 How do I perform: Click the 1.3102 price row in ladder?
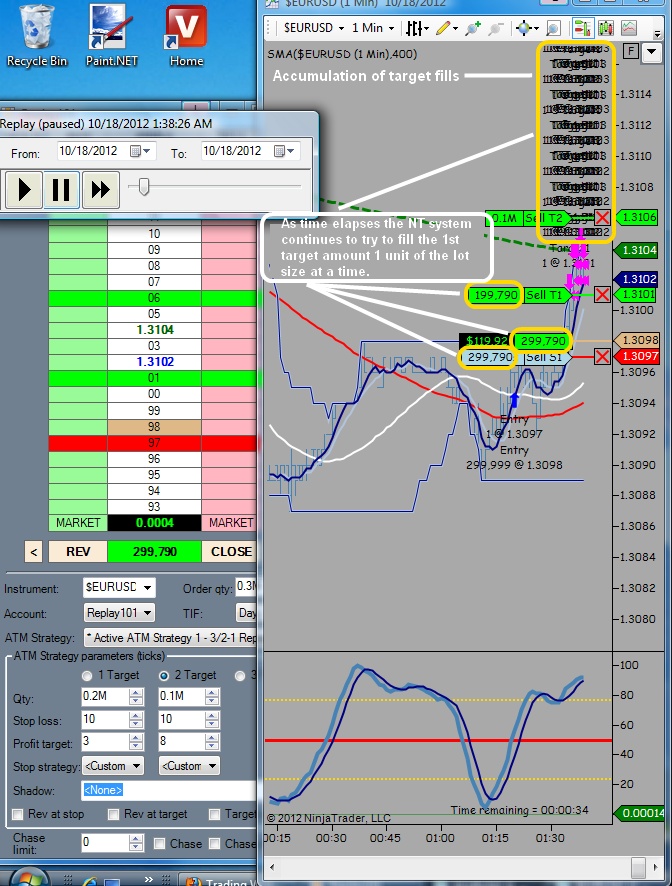pos(154,362)
